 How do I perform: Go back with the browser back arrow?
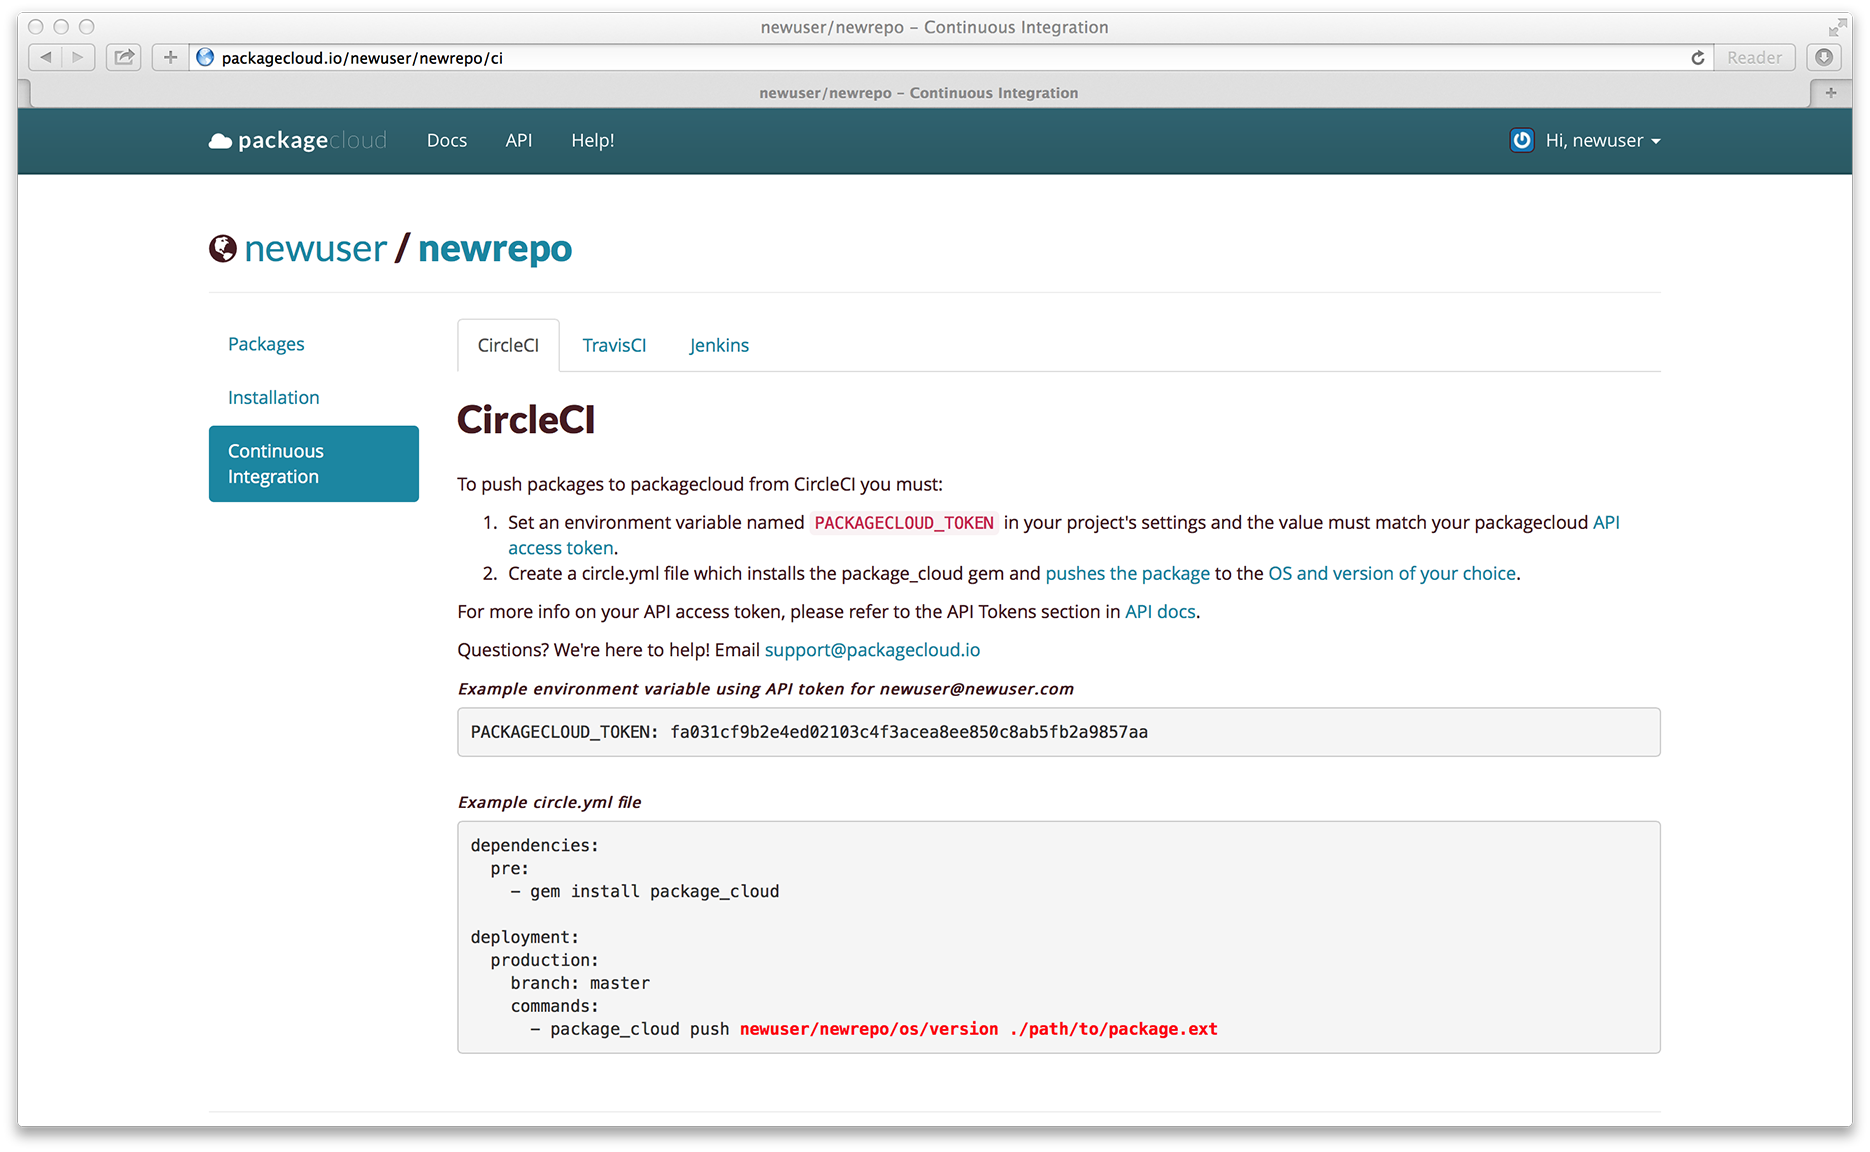coord(46,58)
